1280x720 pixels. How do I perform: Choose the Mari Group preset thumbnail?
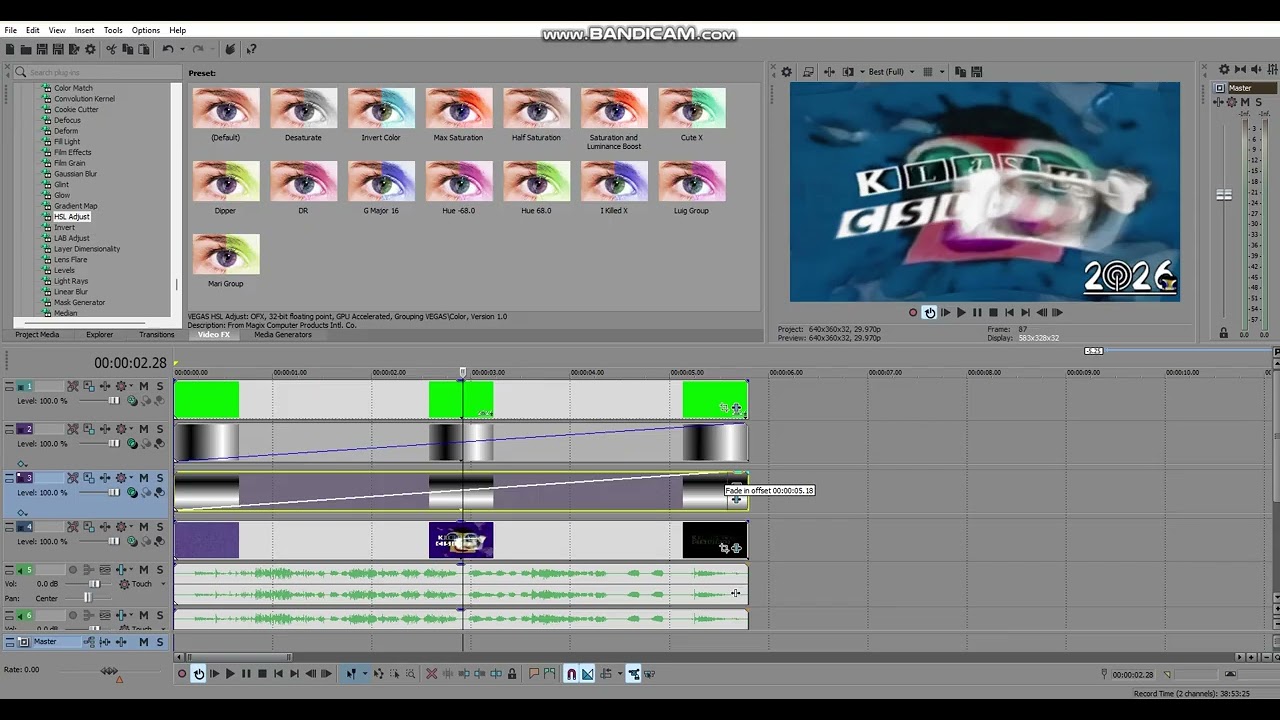coord(226,254)
